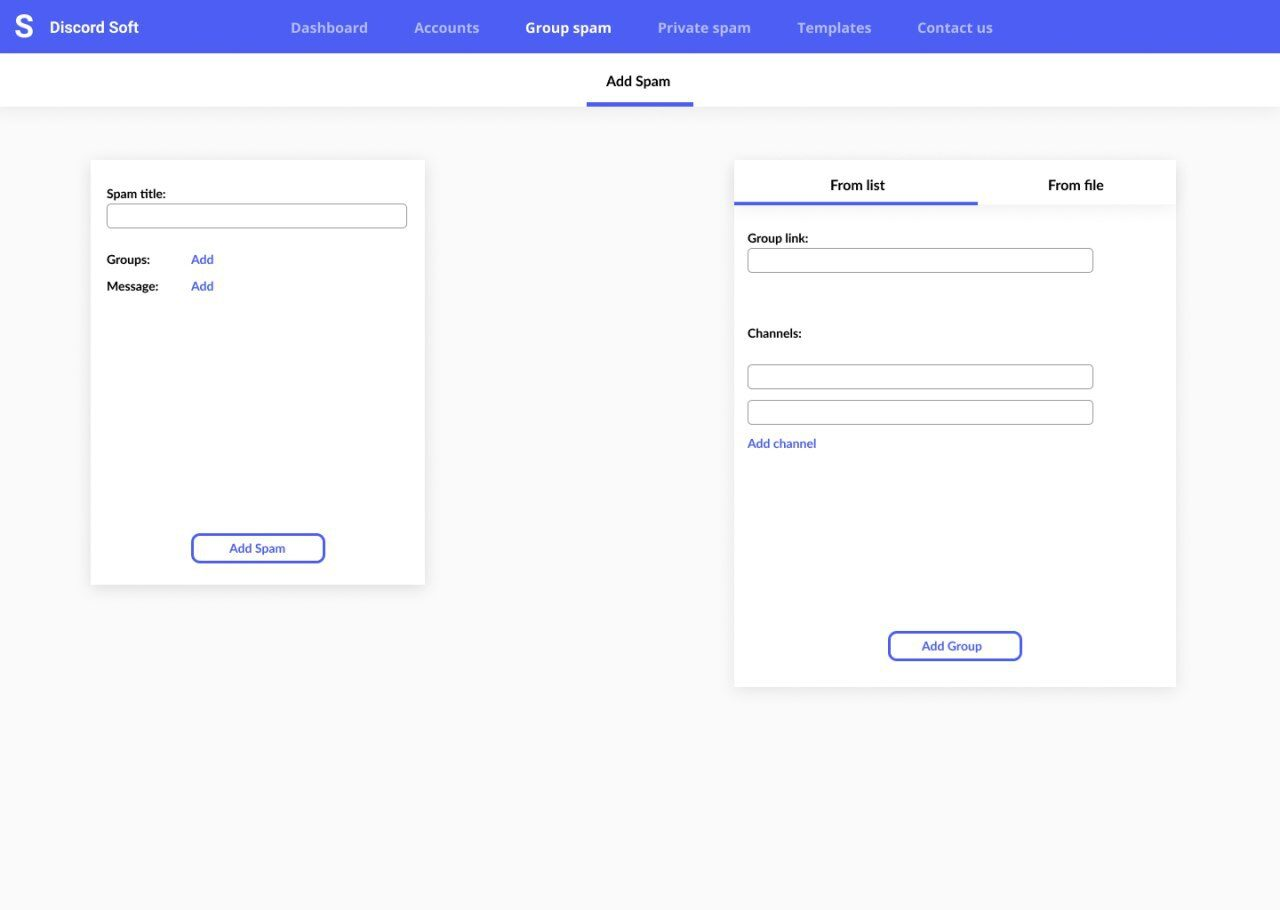Click the Discord Soft S logo icon

(x=24, y=27)
